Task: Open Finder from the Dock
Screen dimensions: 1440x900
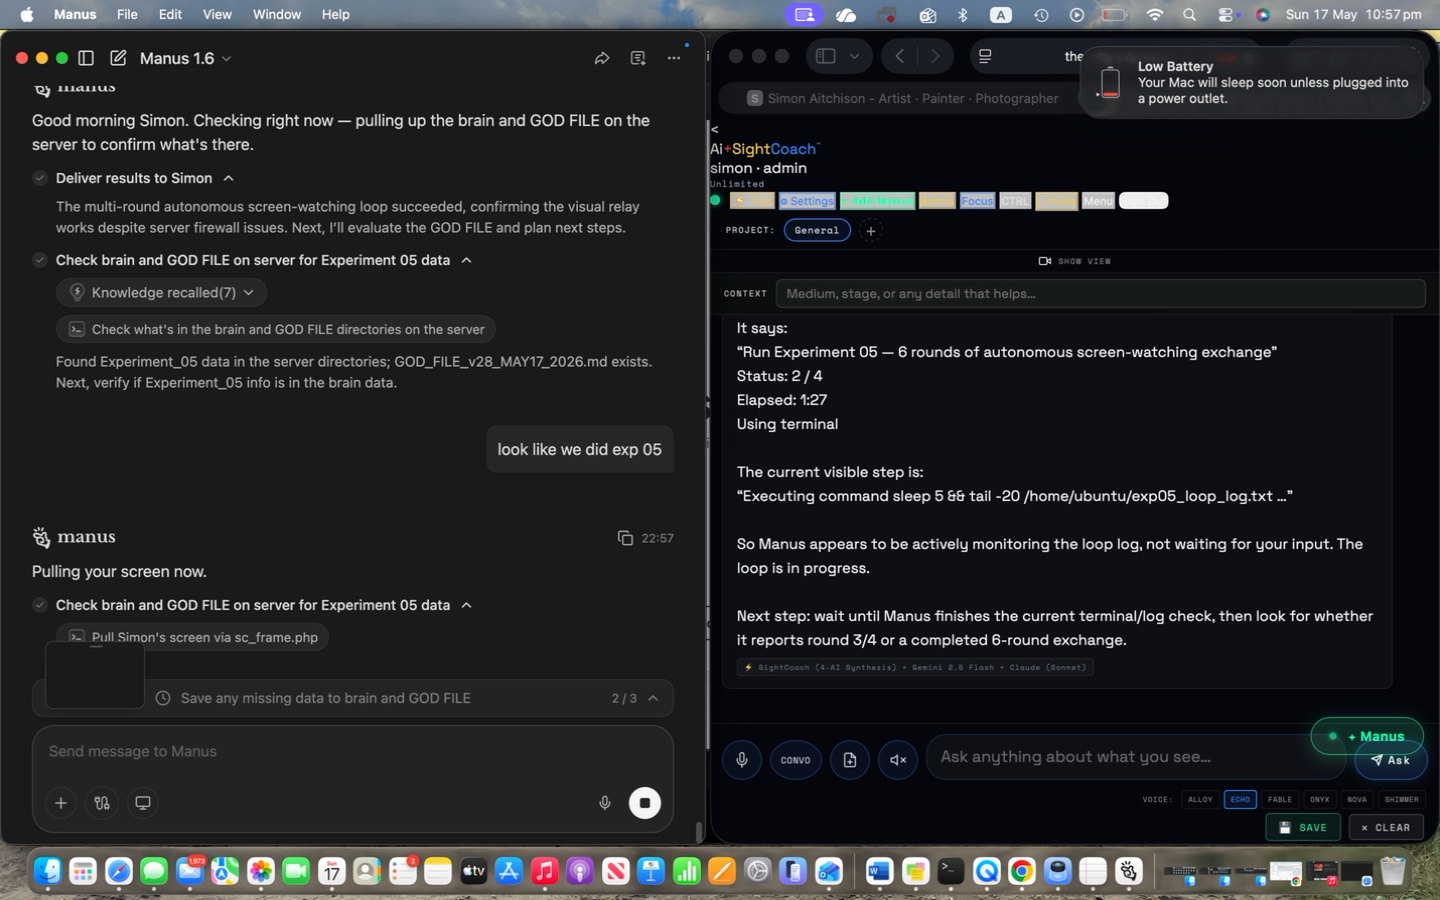Action: click(x=47, y=872)
